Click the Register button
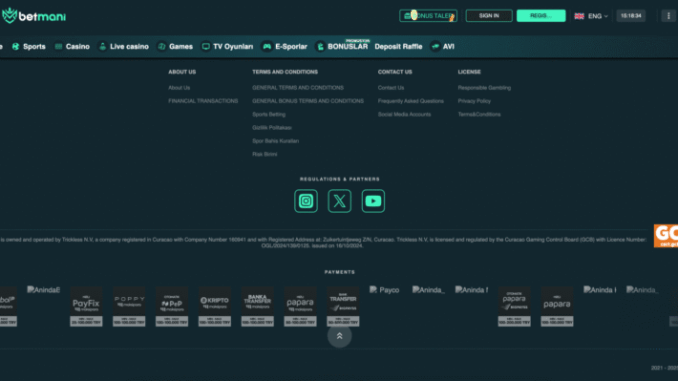 click(x=541, y=16)
